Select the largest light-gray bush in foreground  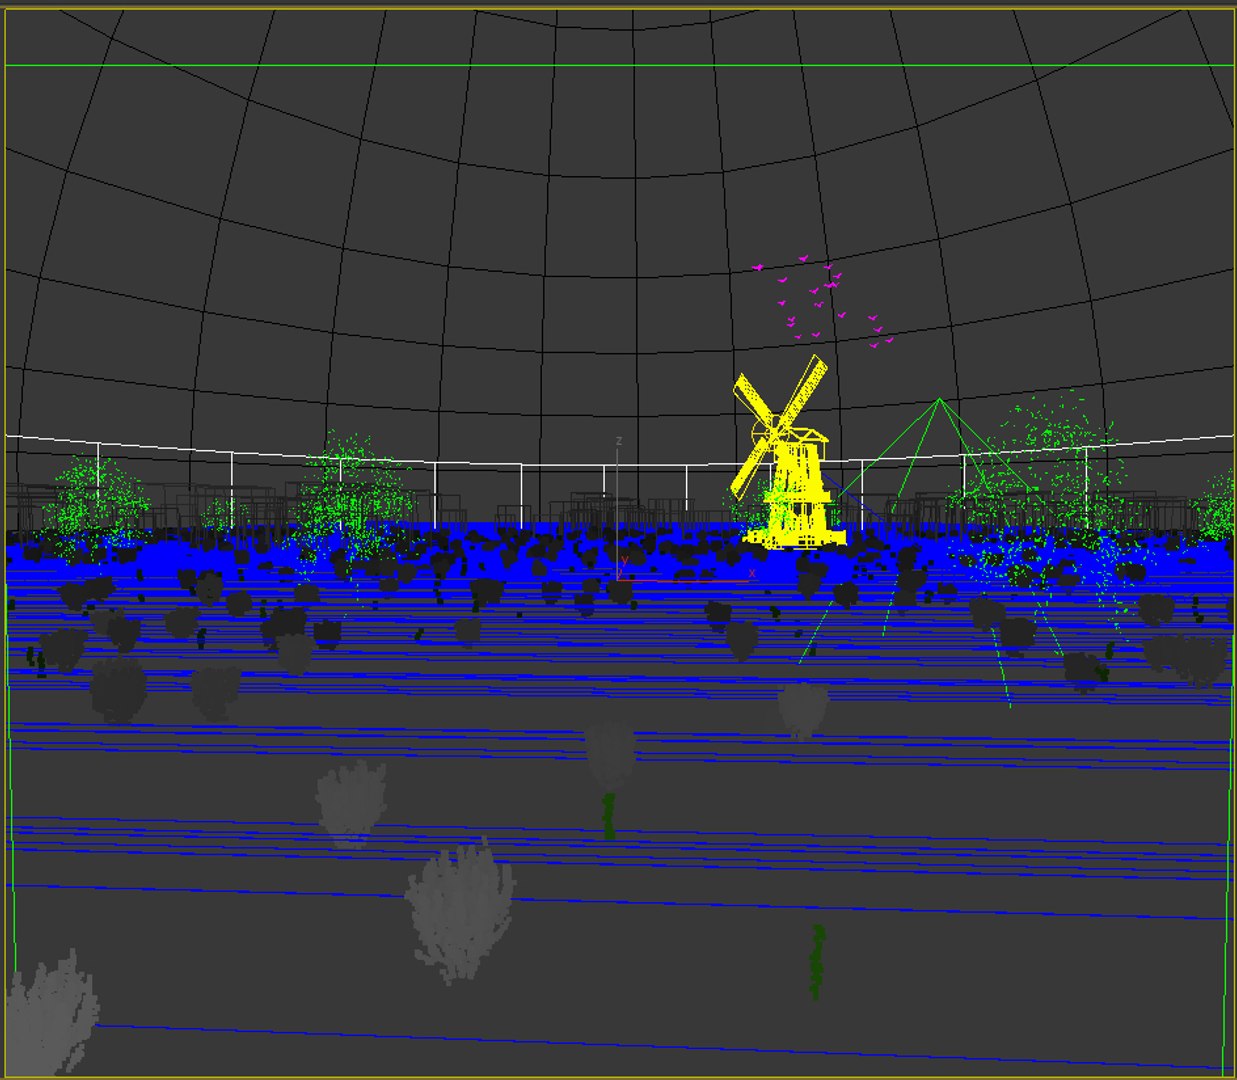coord(460,912)
